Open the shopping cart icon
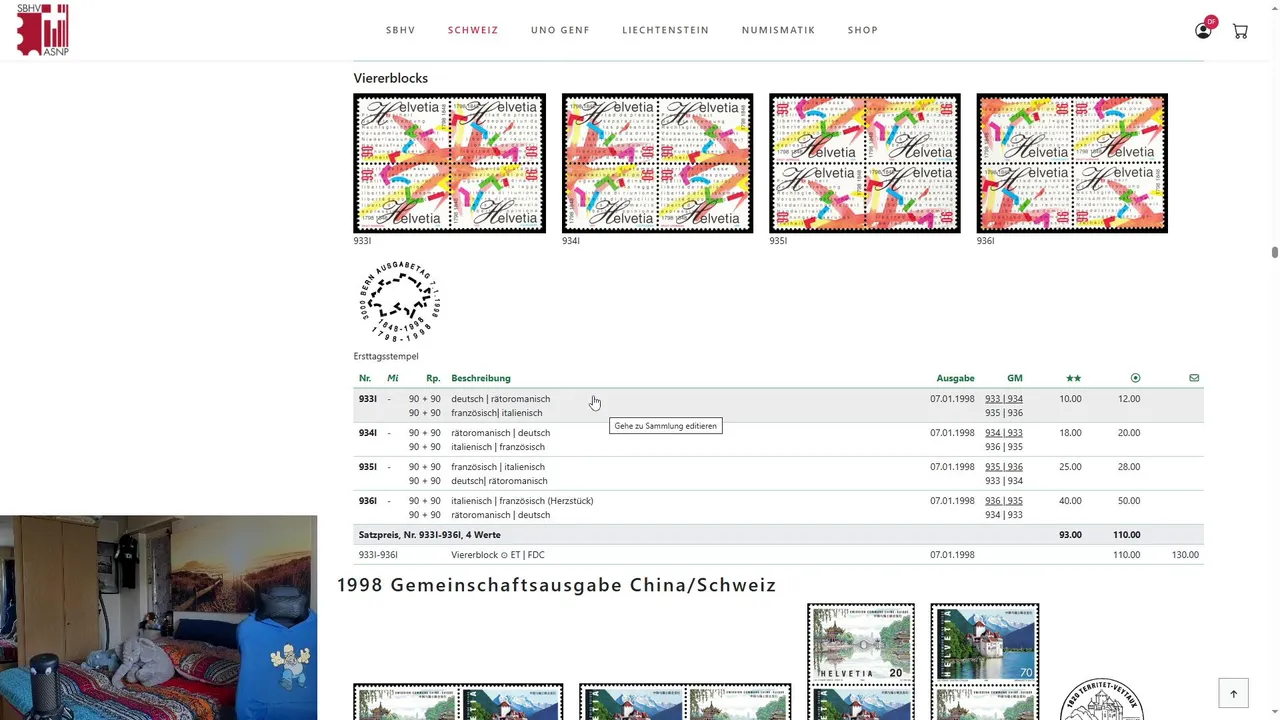This screenshot has width=1280, height=720. click(1240, 31)
